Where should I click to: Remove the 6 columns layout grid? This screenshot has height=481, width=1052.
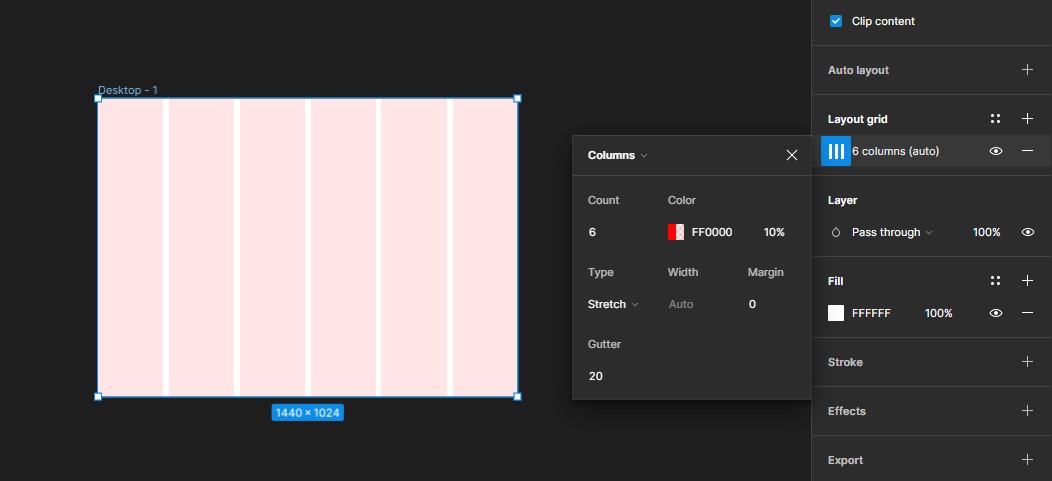[1027, 151]
